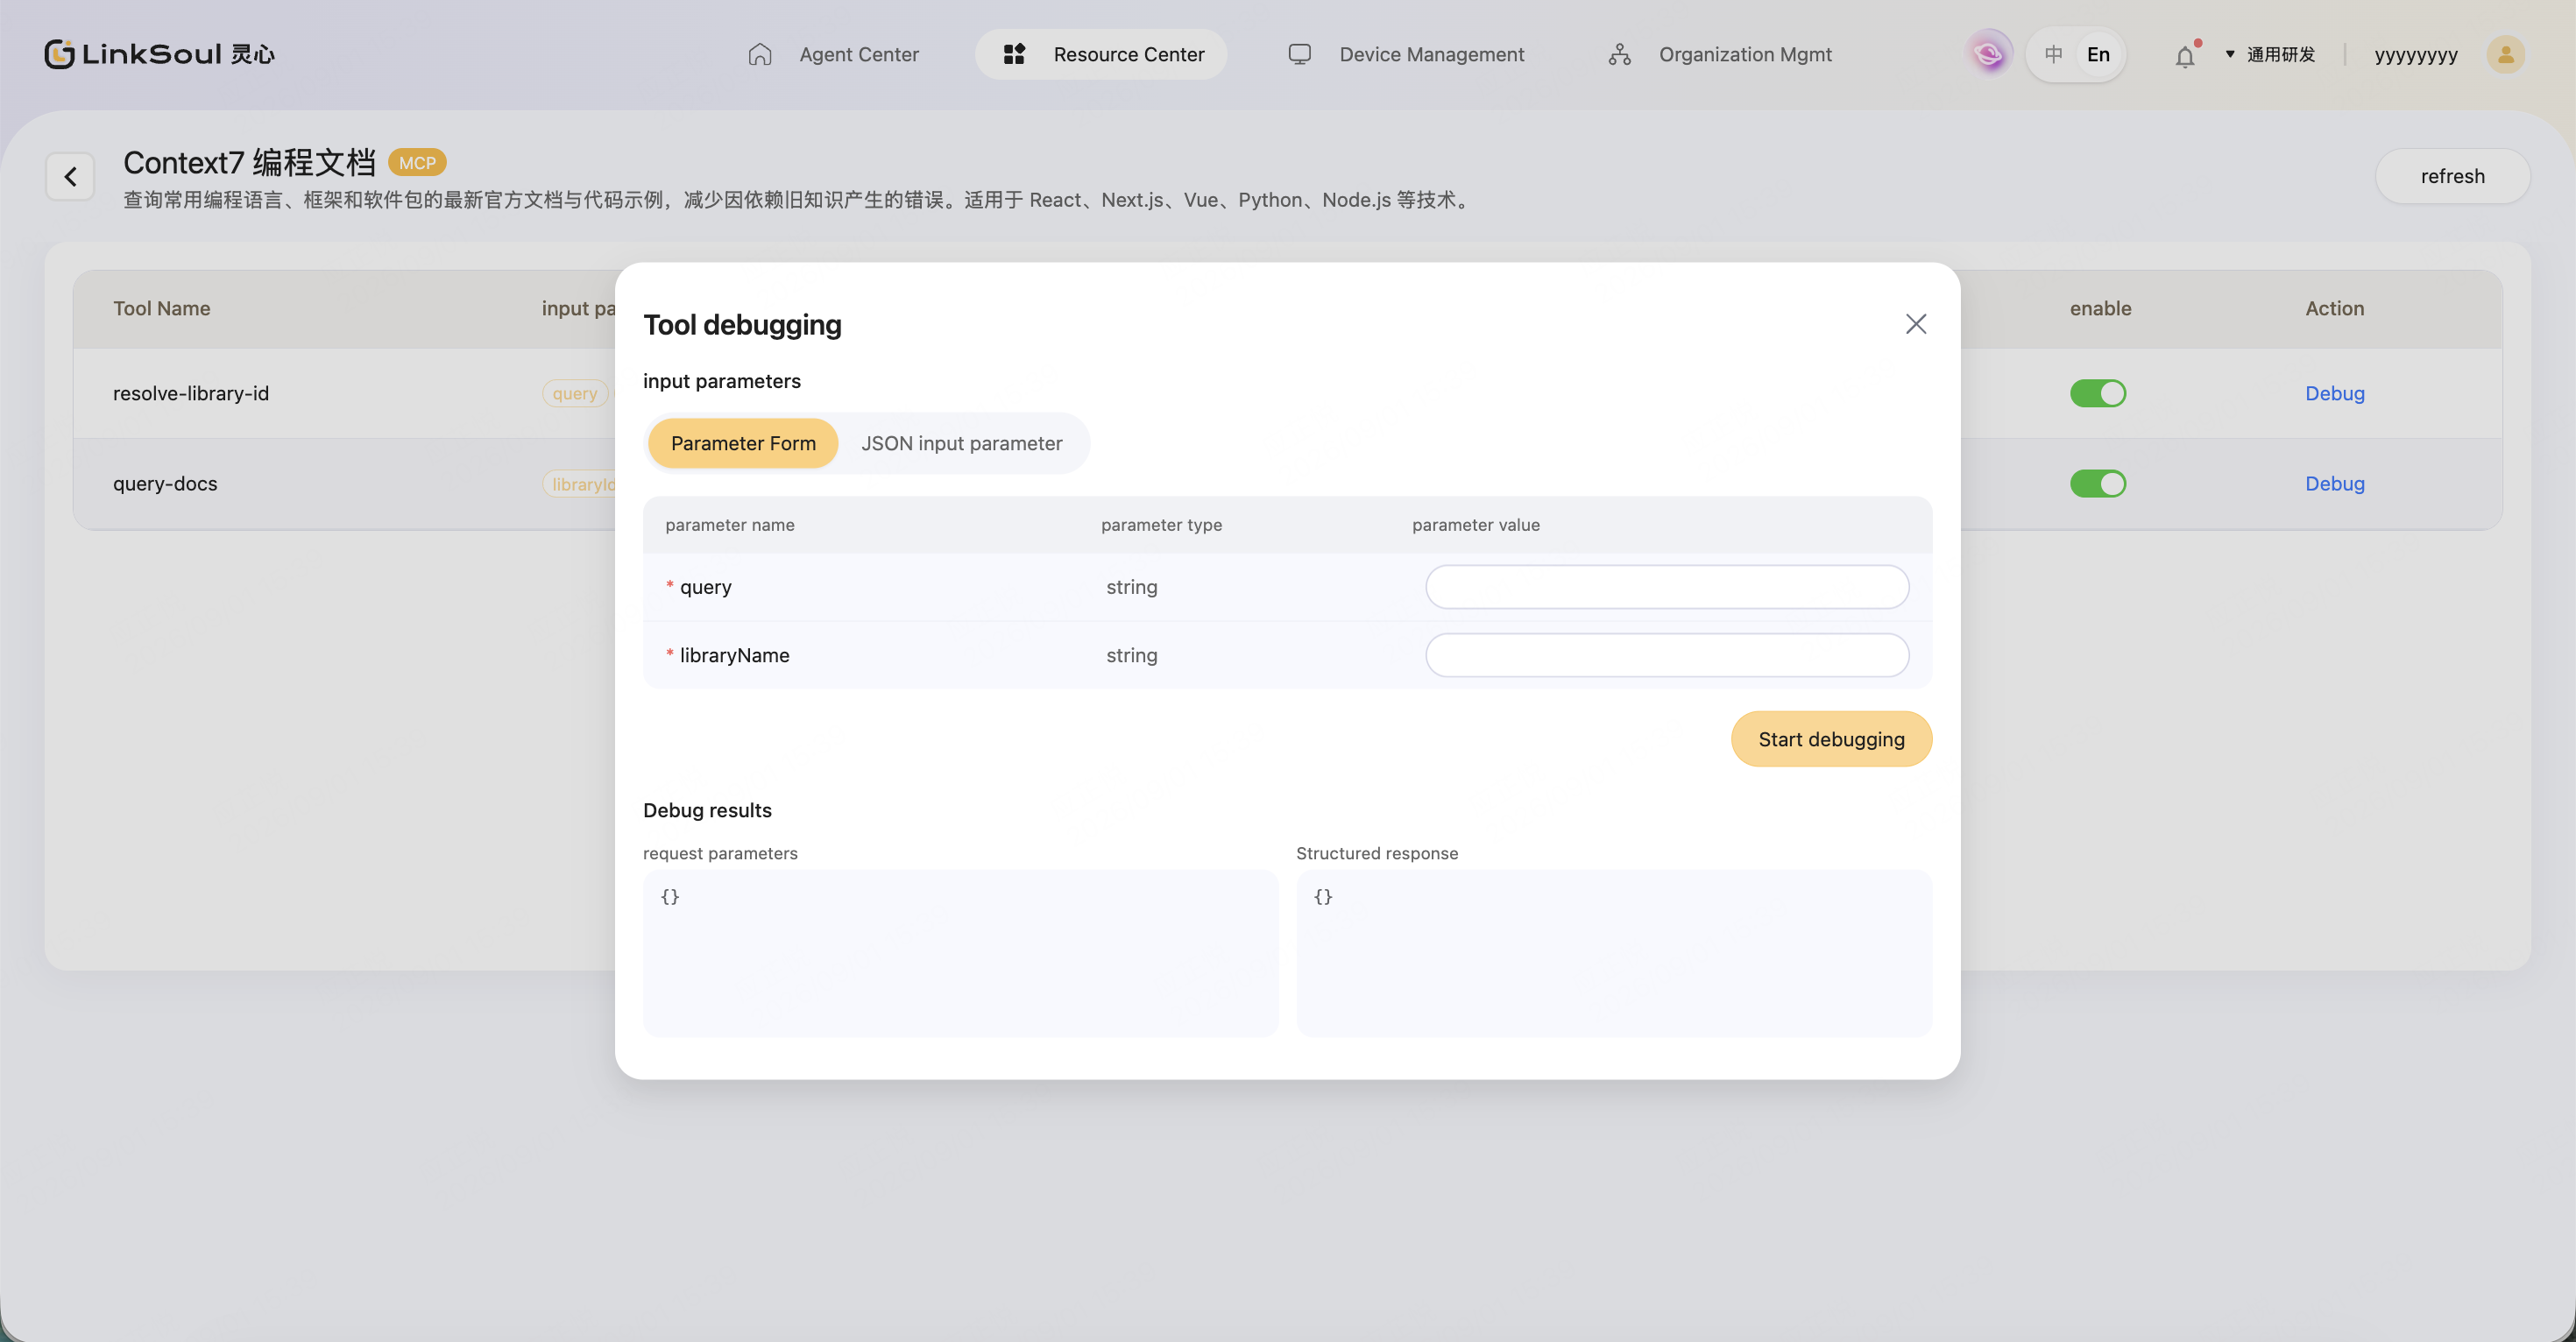Open the Agent Center home icon
This screenshot has width=2576, height=1342.
coord(760,54)
